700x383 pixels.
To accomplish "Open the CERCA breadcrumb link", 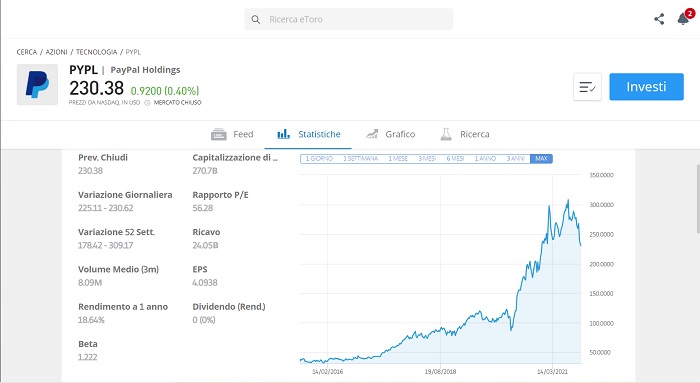I will (27, 52).
